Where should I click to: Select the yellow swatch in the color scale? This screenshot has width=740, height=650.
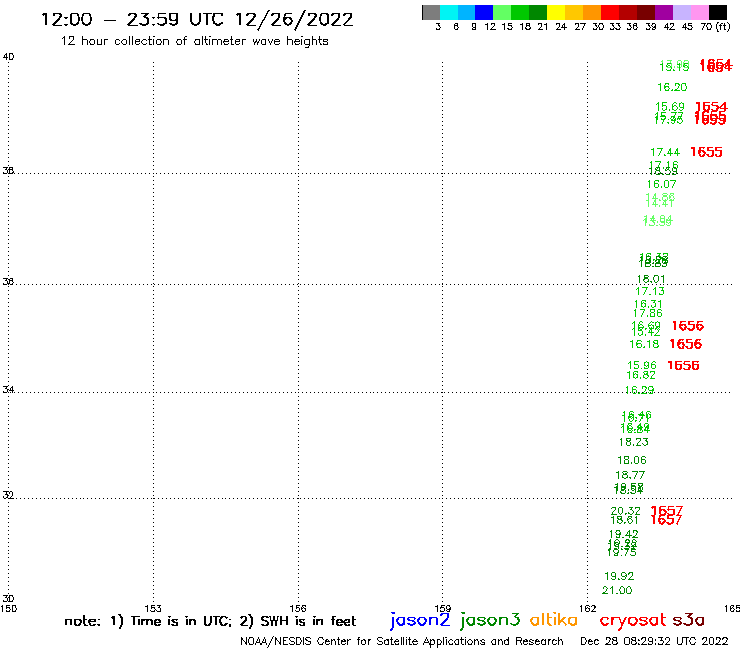pyautogui.click(x=556, y=12)
